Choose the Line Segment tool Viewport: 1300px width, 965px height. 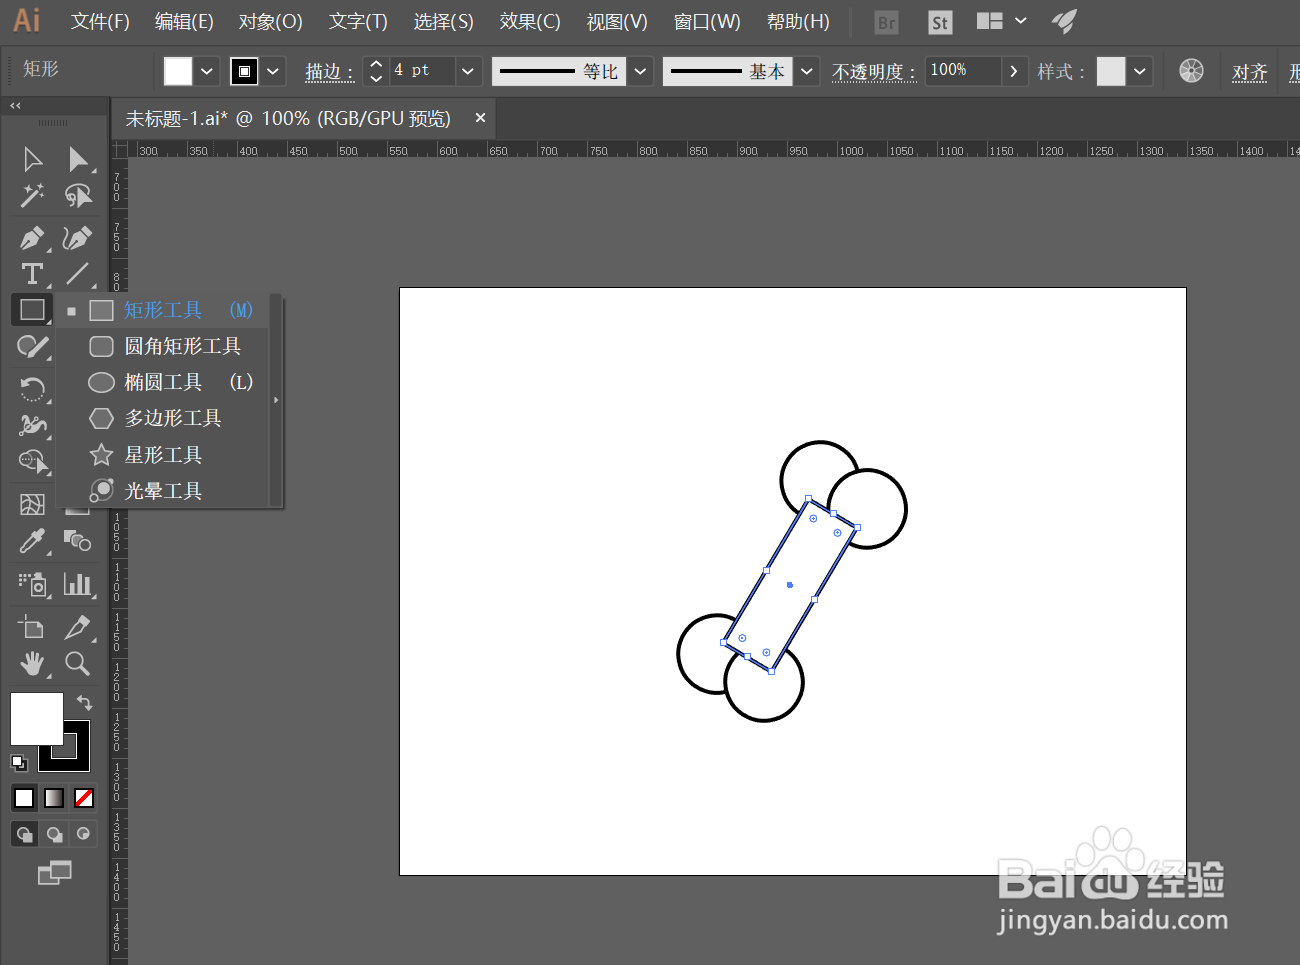(78, 274)
